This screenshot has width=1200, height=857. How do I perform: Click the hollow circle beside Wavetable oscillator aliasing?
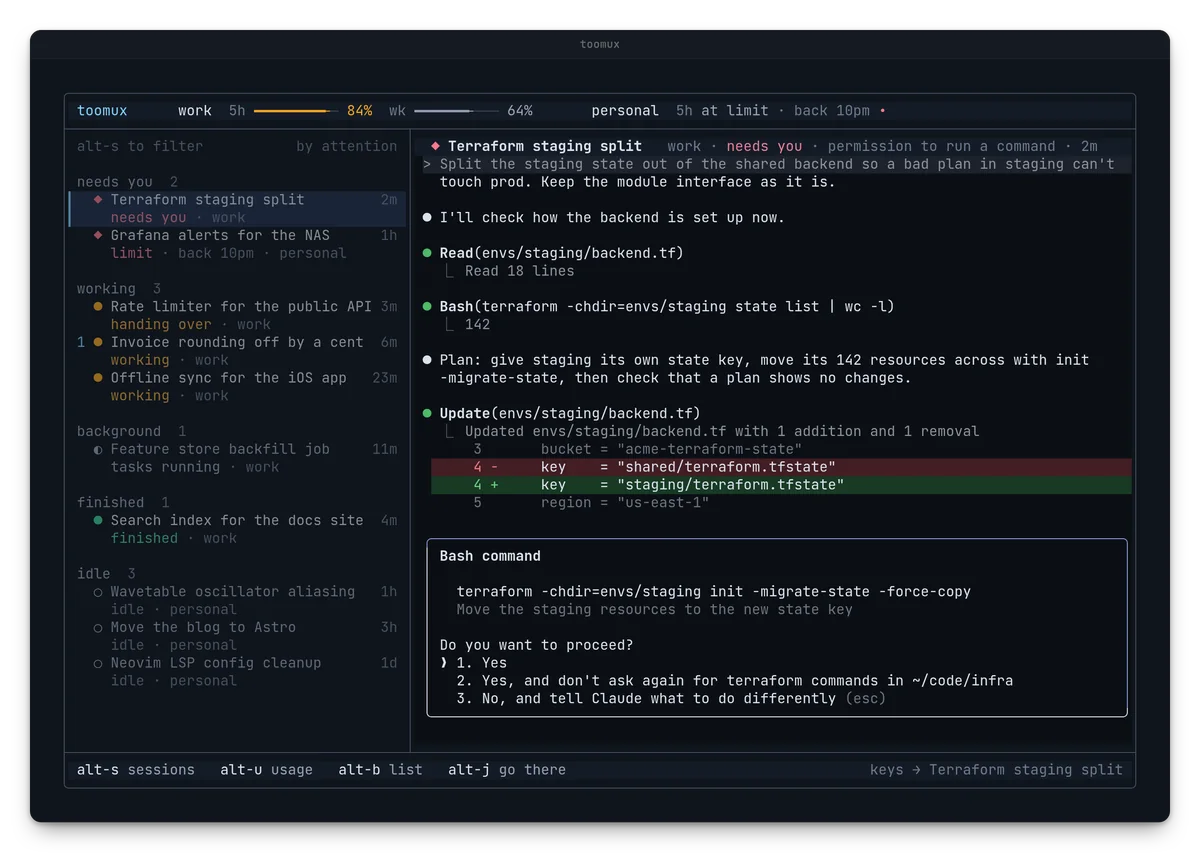(98, 592)
